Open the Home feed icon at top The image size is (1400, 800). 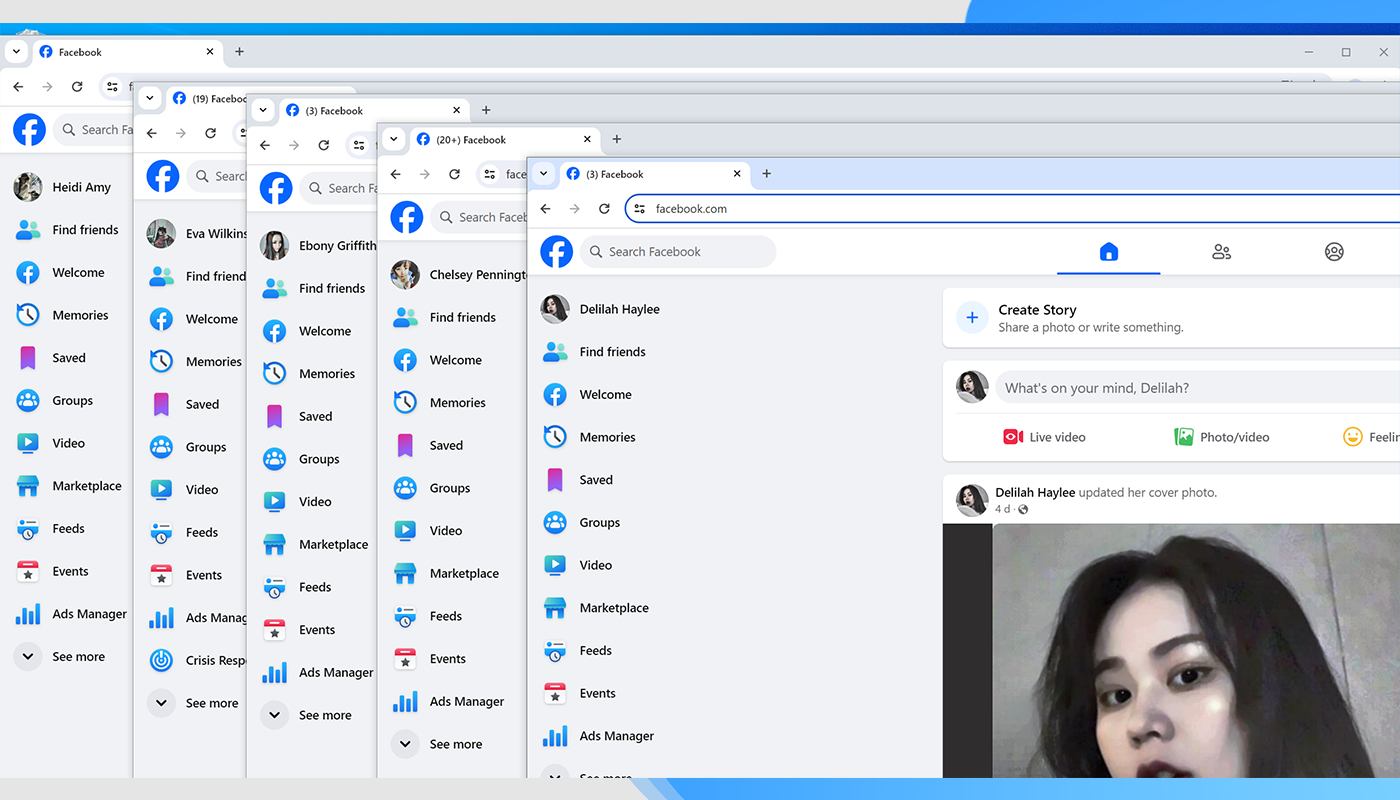tap(1108, 252)
